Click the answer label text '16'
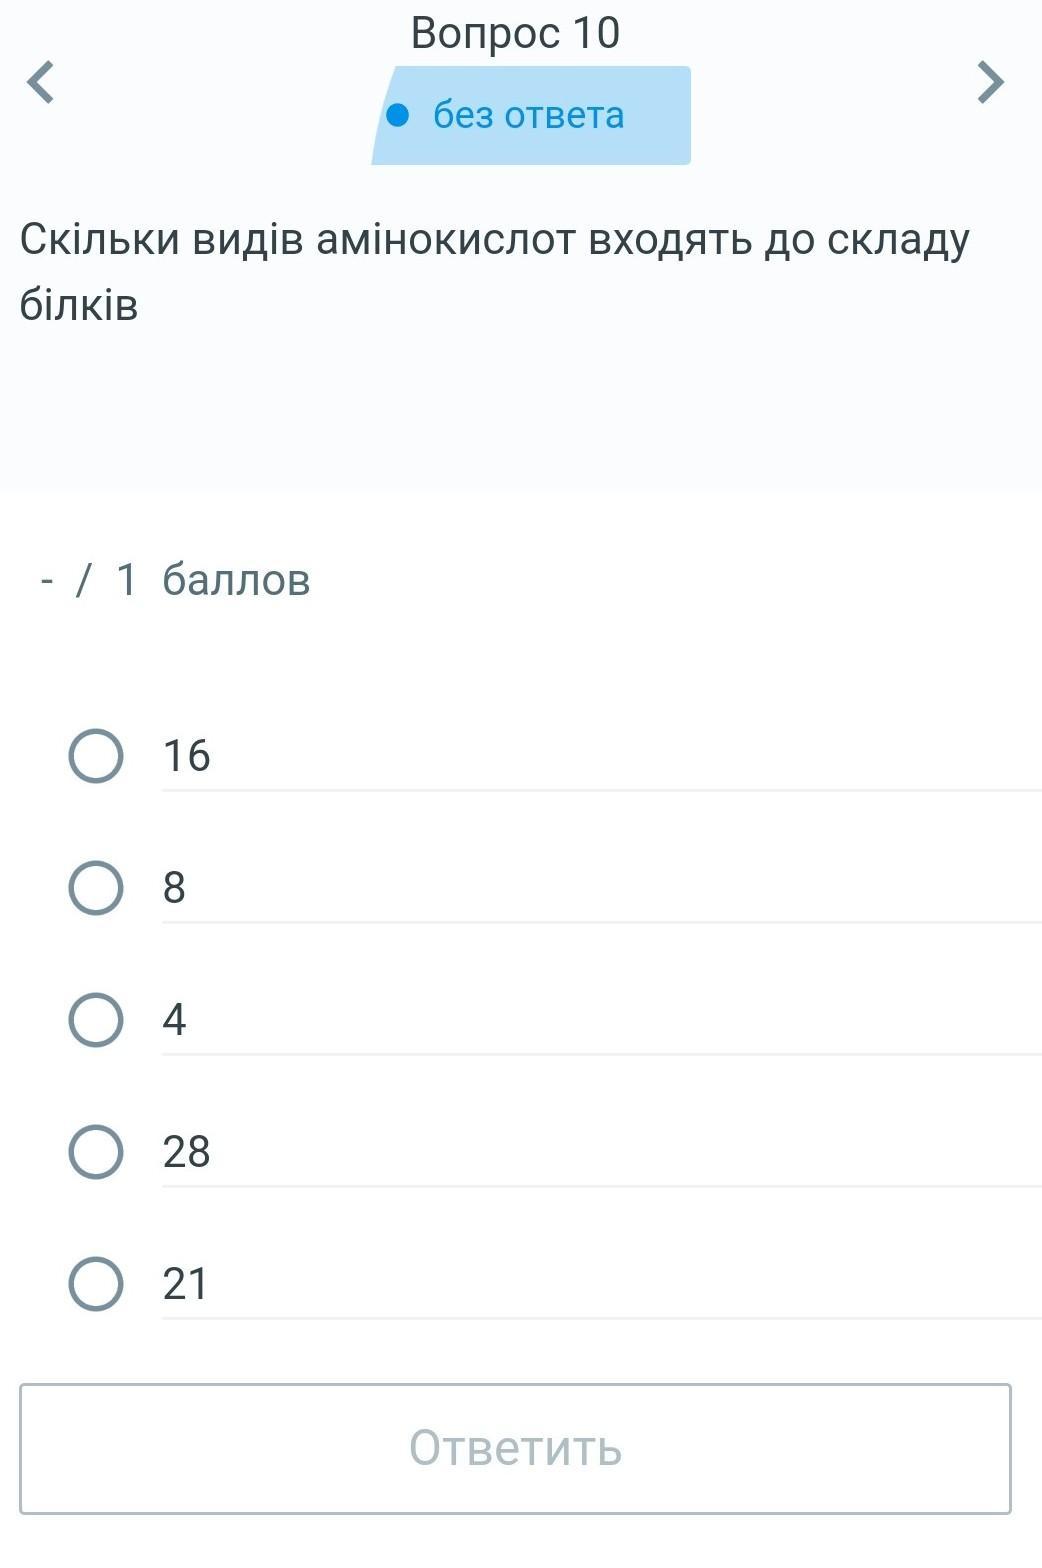Screen dimensions: 1042x1568 187,756
